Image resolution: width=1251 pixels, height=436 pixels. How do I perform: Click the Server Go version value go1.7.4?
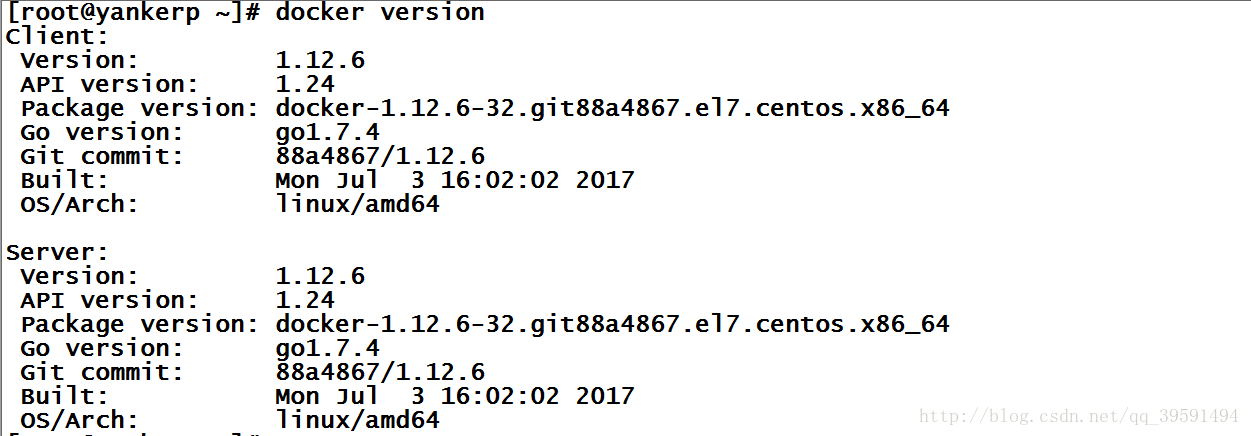point(327,348)
